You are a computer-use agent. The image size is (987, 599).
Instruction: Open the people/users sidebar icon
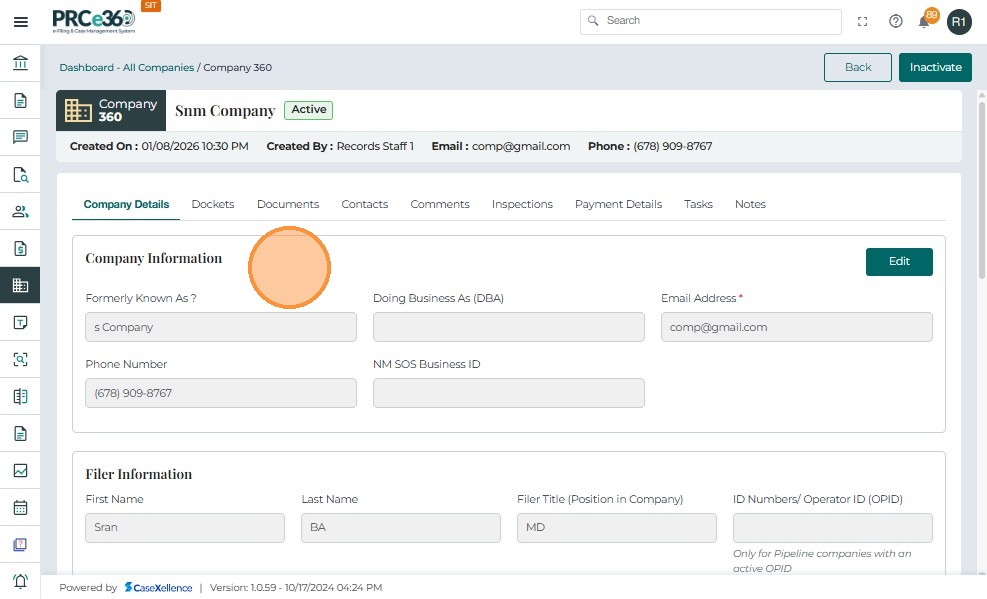pos(20,211)
